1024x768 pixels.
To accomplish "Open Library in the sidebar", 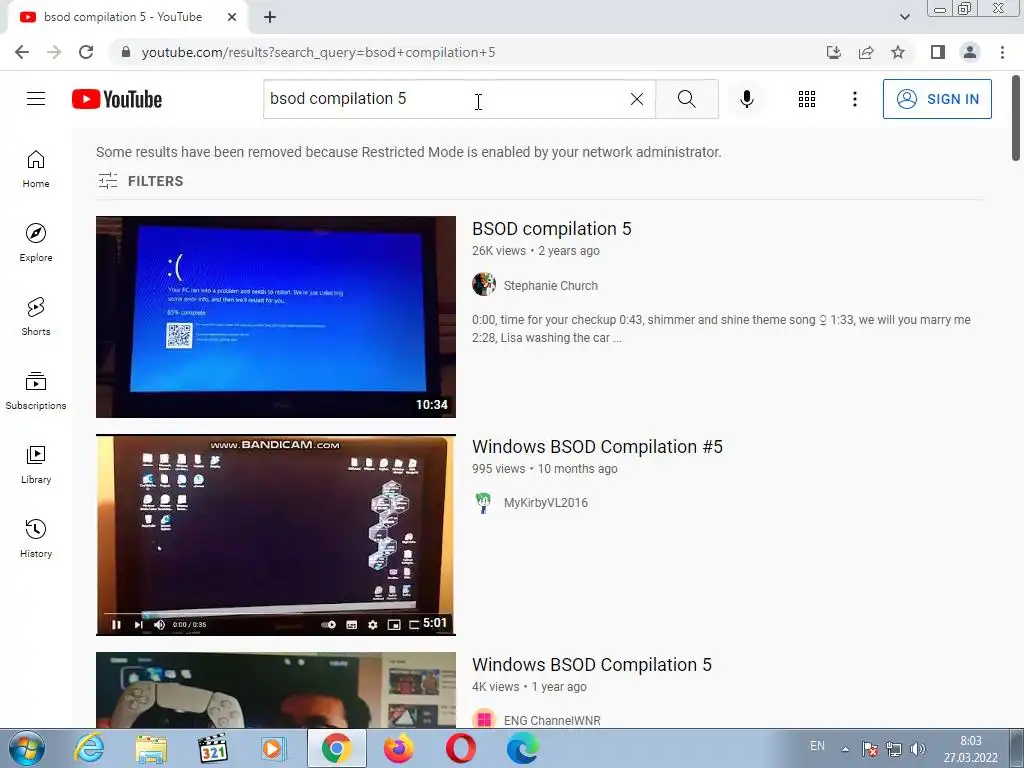I will point(36,464).
